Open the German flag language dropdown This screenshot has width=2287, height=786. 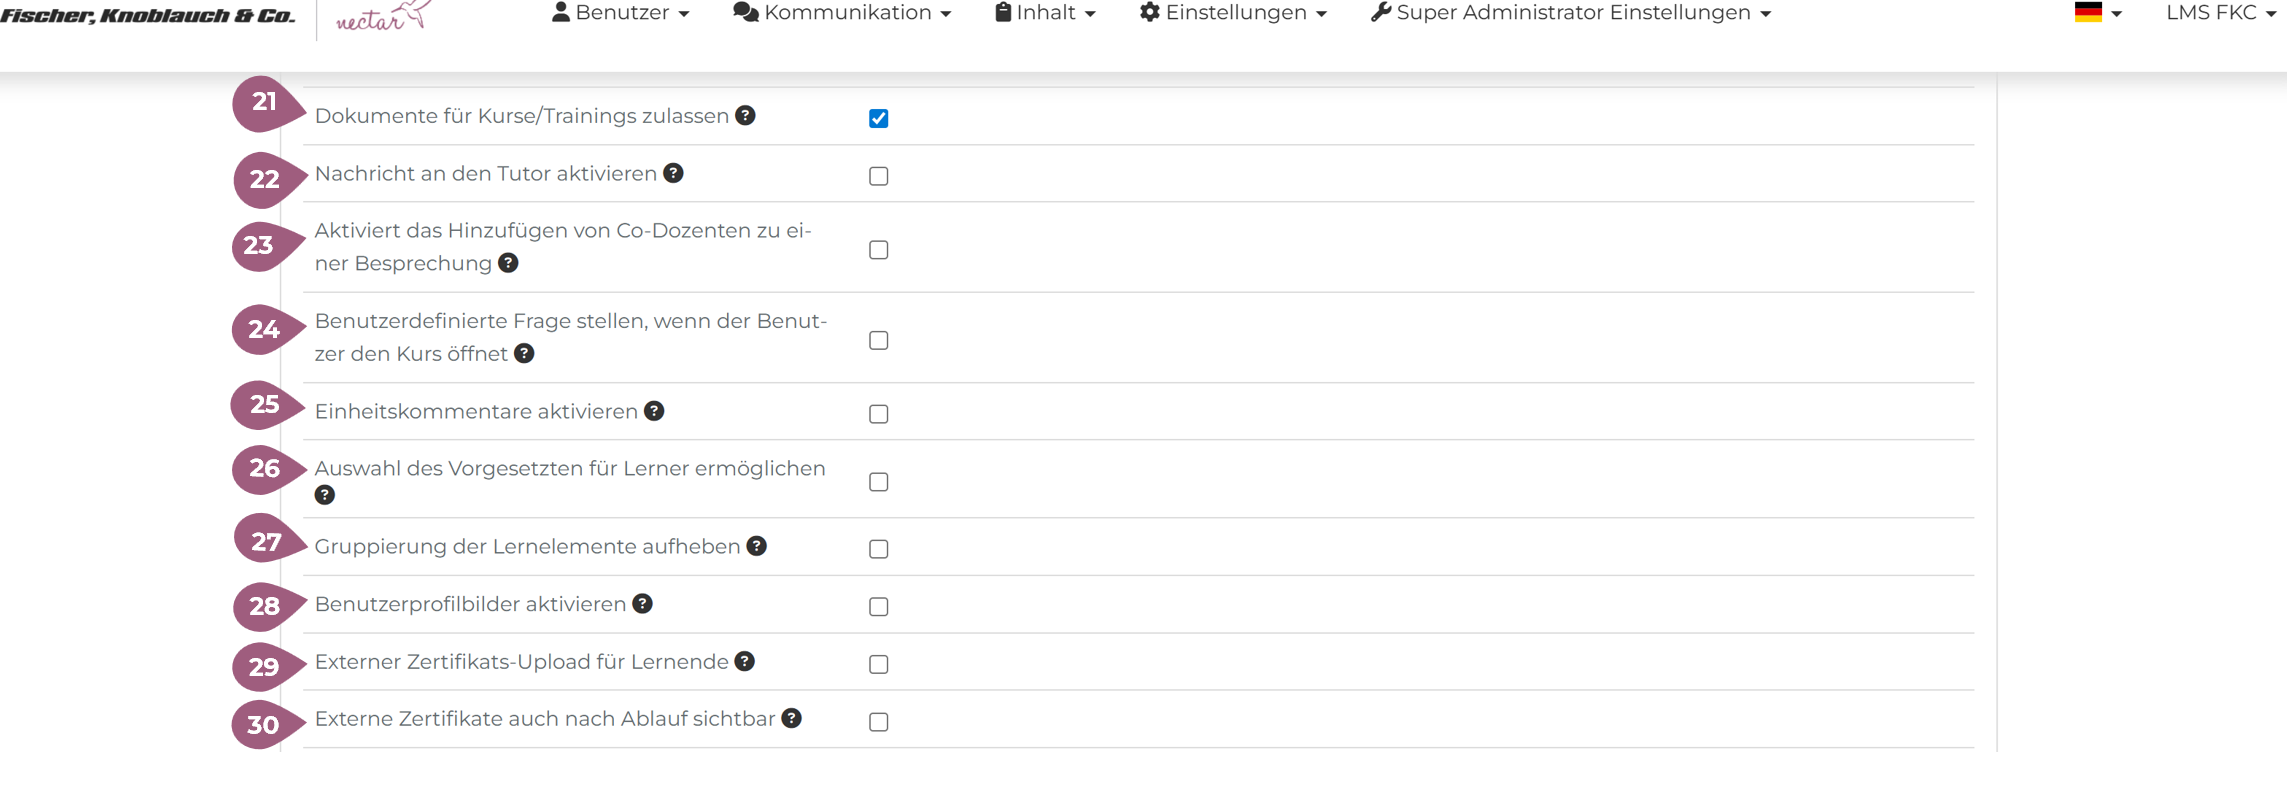pos(2097,13)
